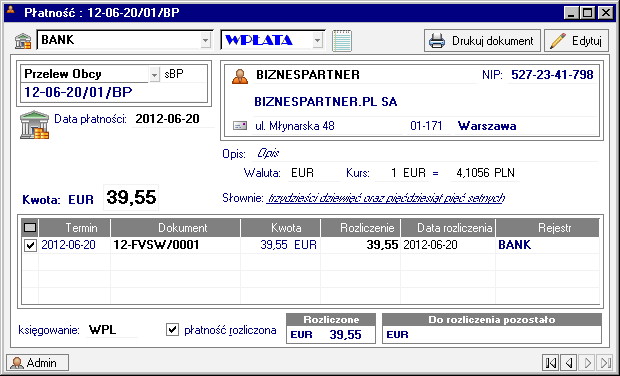Click the sBP series code field
The height and width of the screenshot is (376, 620).
(x=184, y=74)
